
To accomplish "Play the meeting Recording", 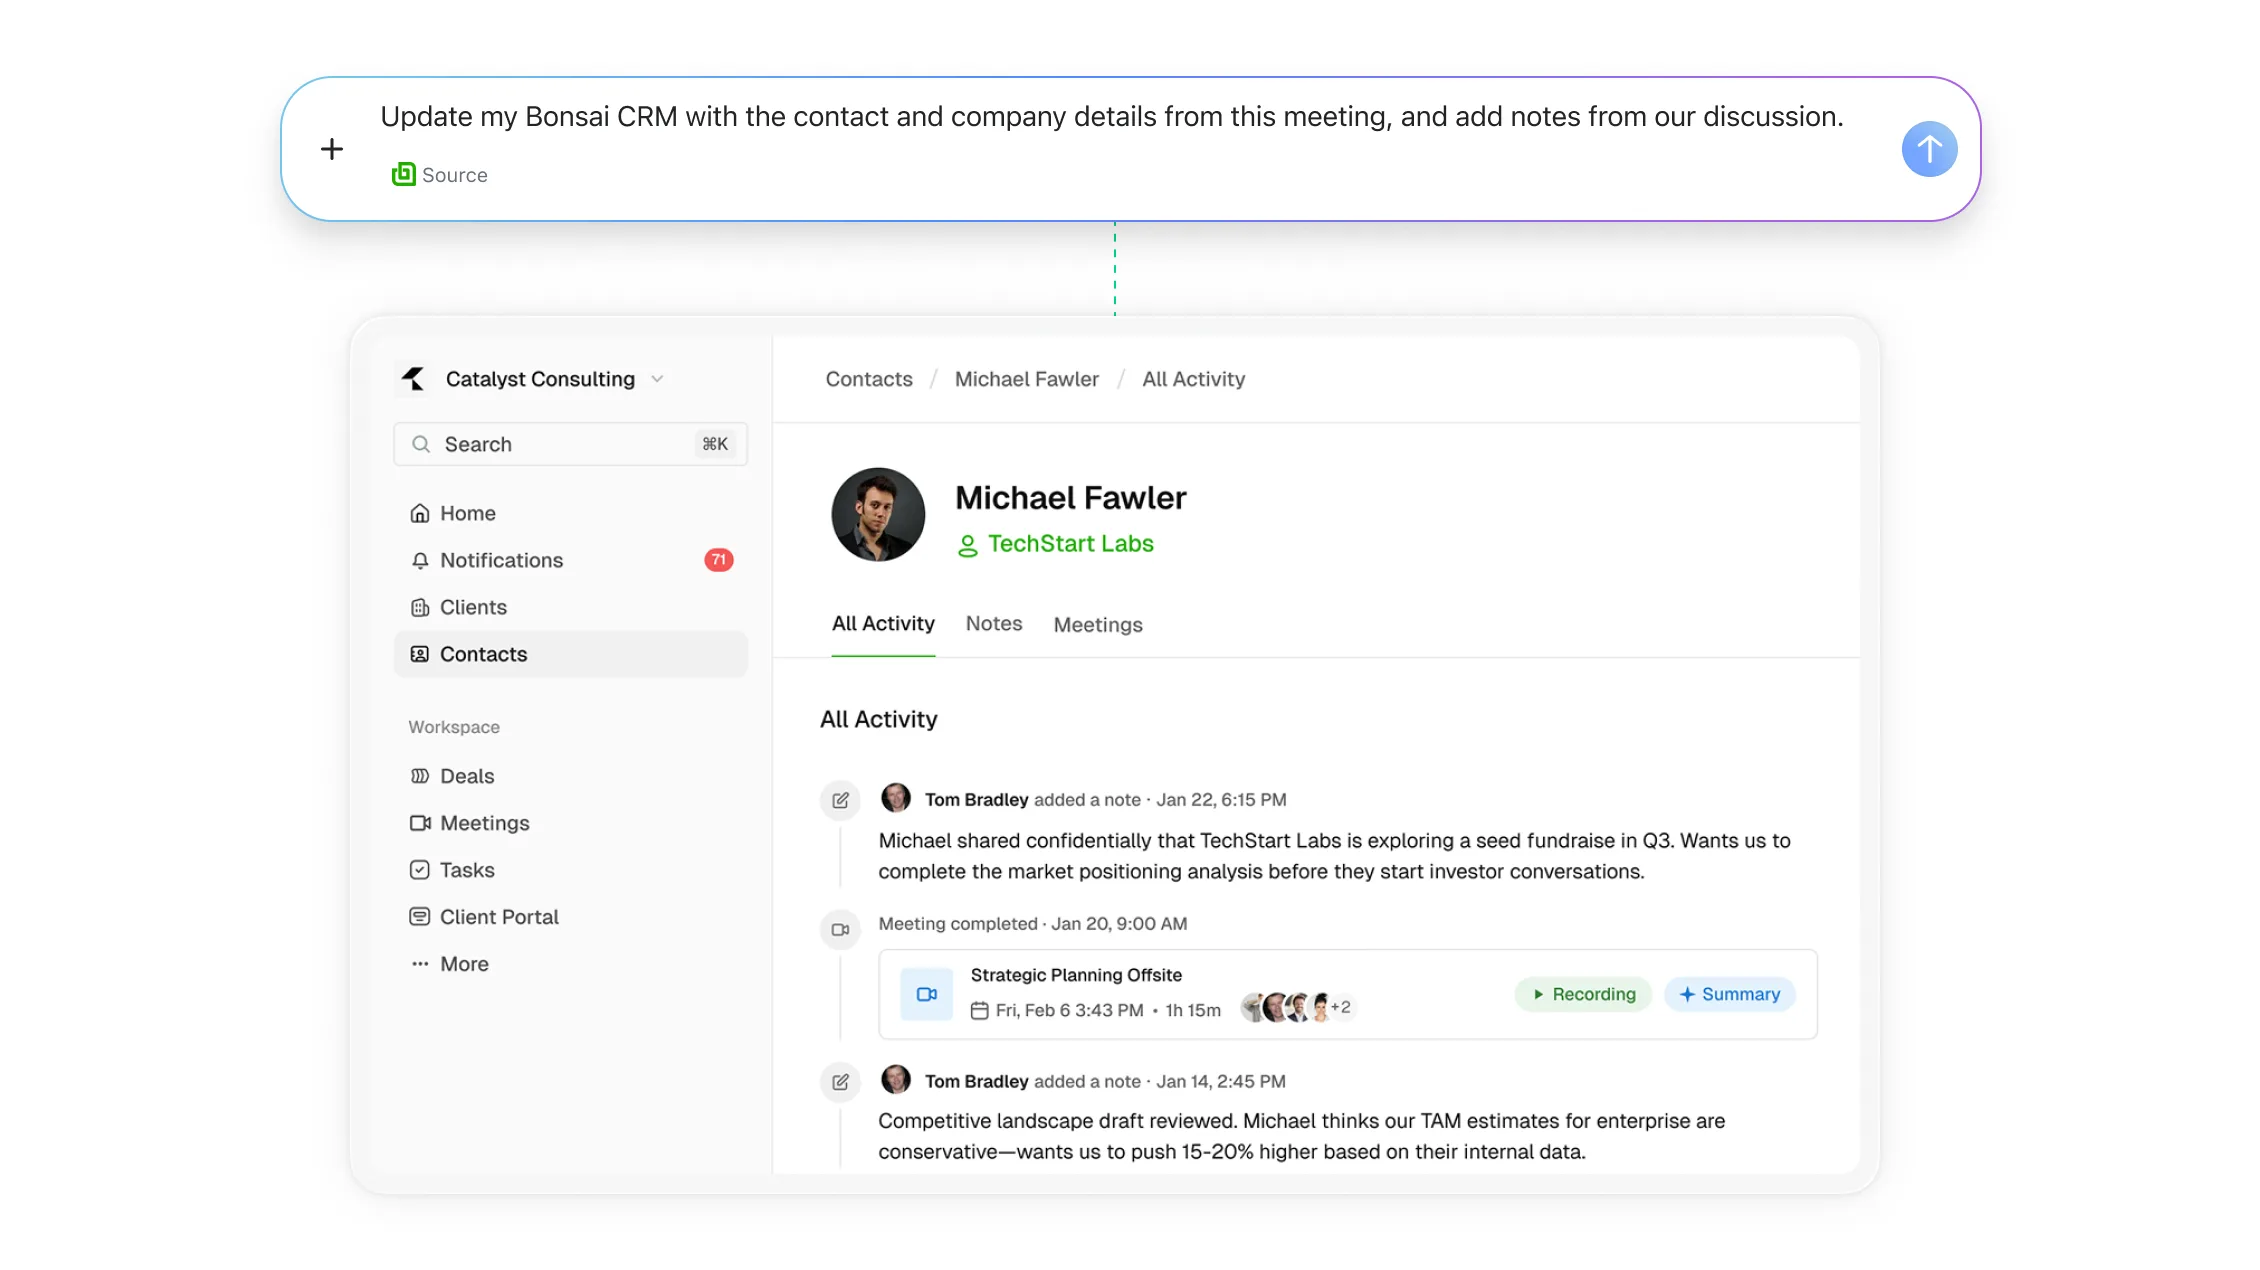I will point(1583,994).
